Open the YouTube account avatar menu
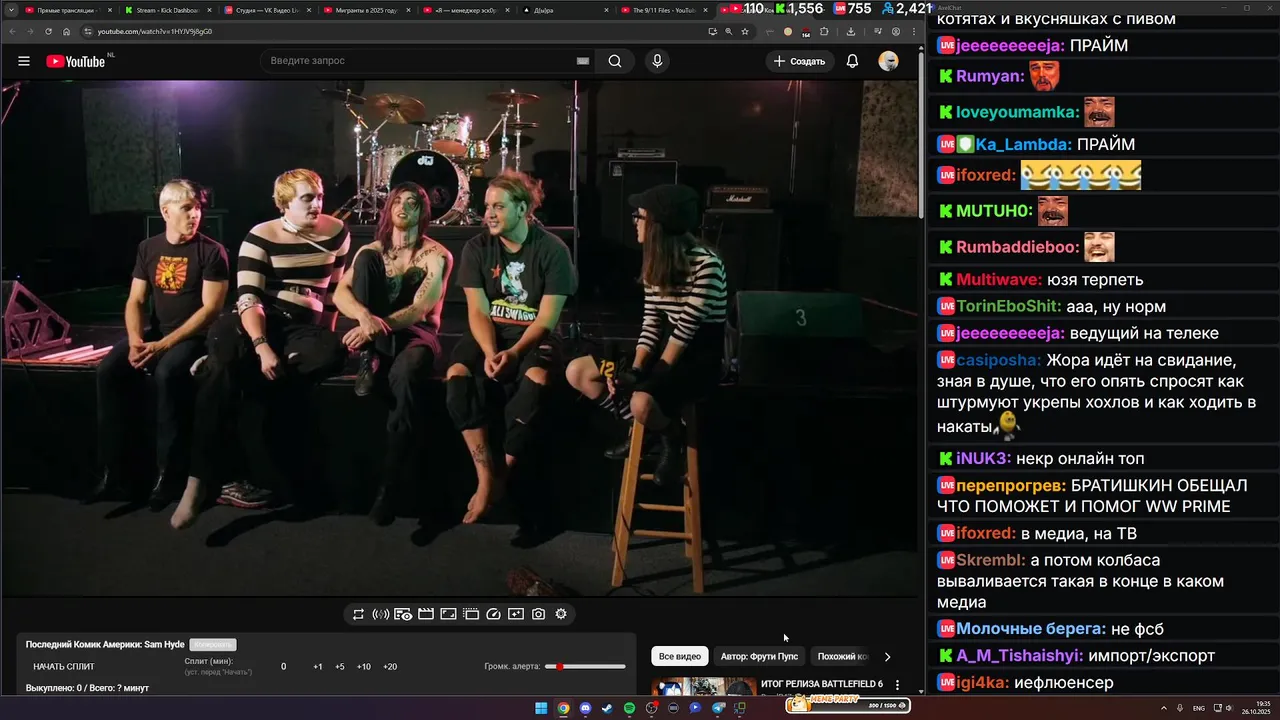1280x720 pixels. tap(888, 61)
